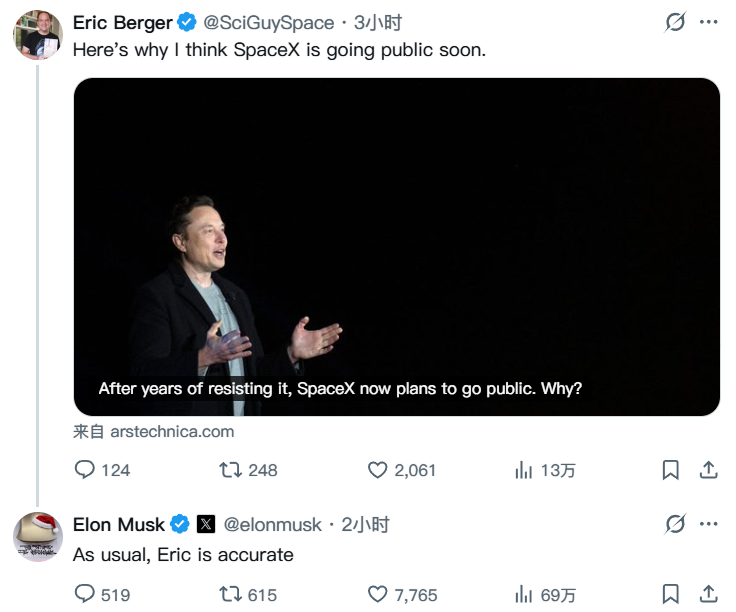Open Grok icon on Eric Berger's post
The image size is (736, 612).
[675, 22]
